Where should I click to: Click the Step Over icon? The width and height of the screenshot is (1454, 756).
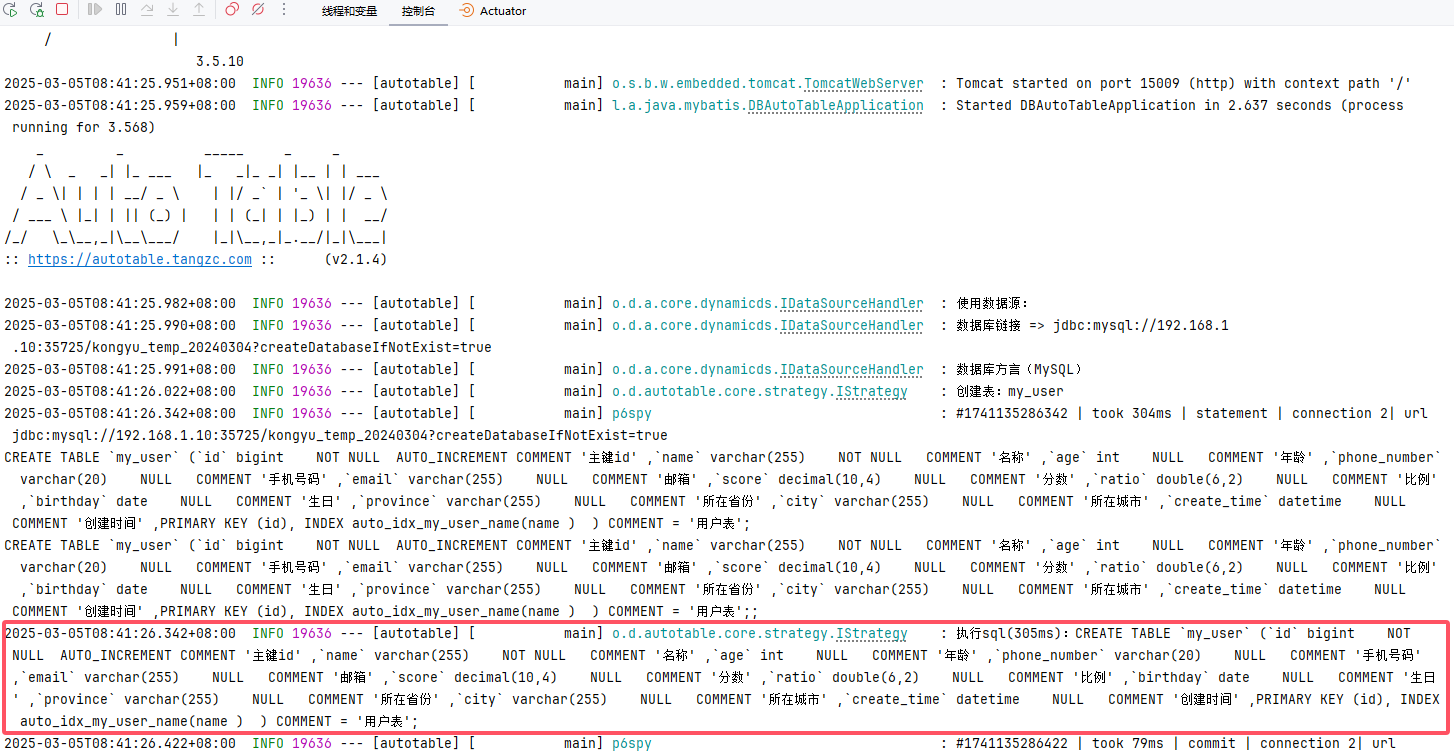point(147,10)
